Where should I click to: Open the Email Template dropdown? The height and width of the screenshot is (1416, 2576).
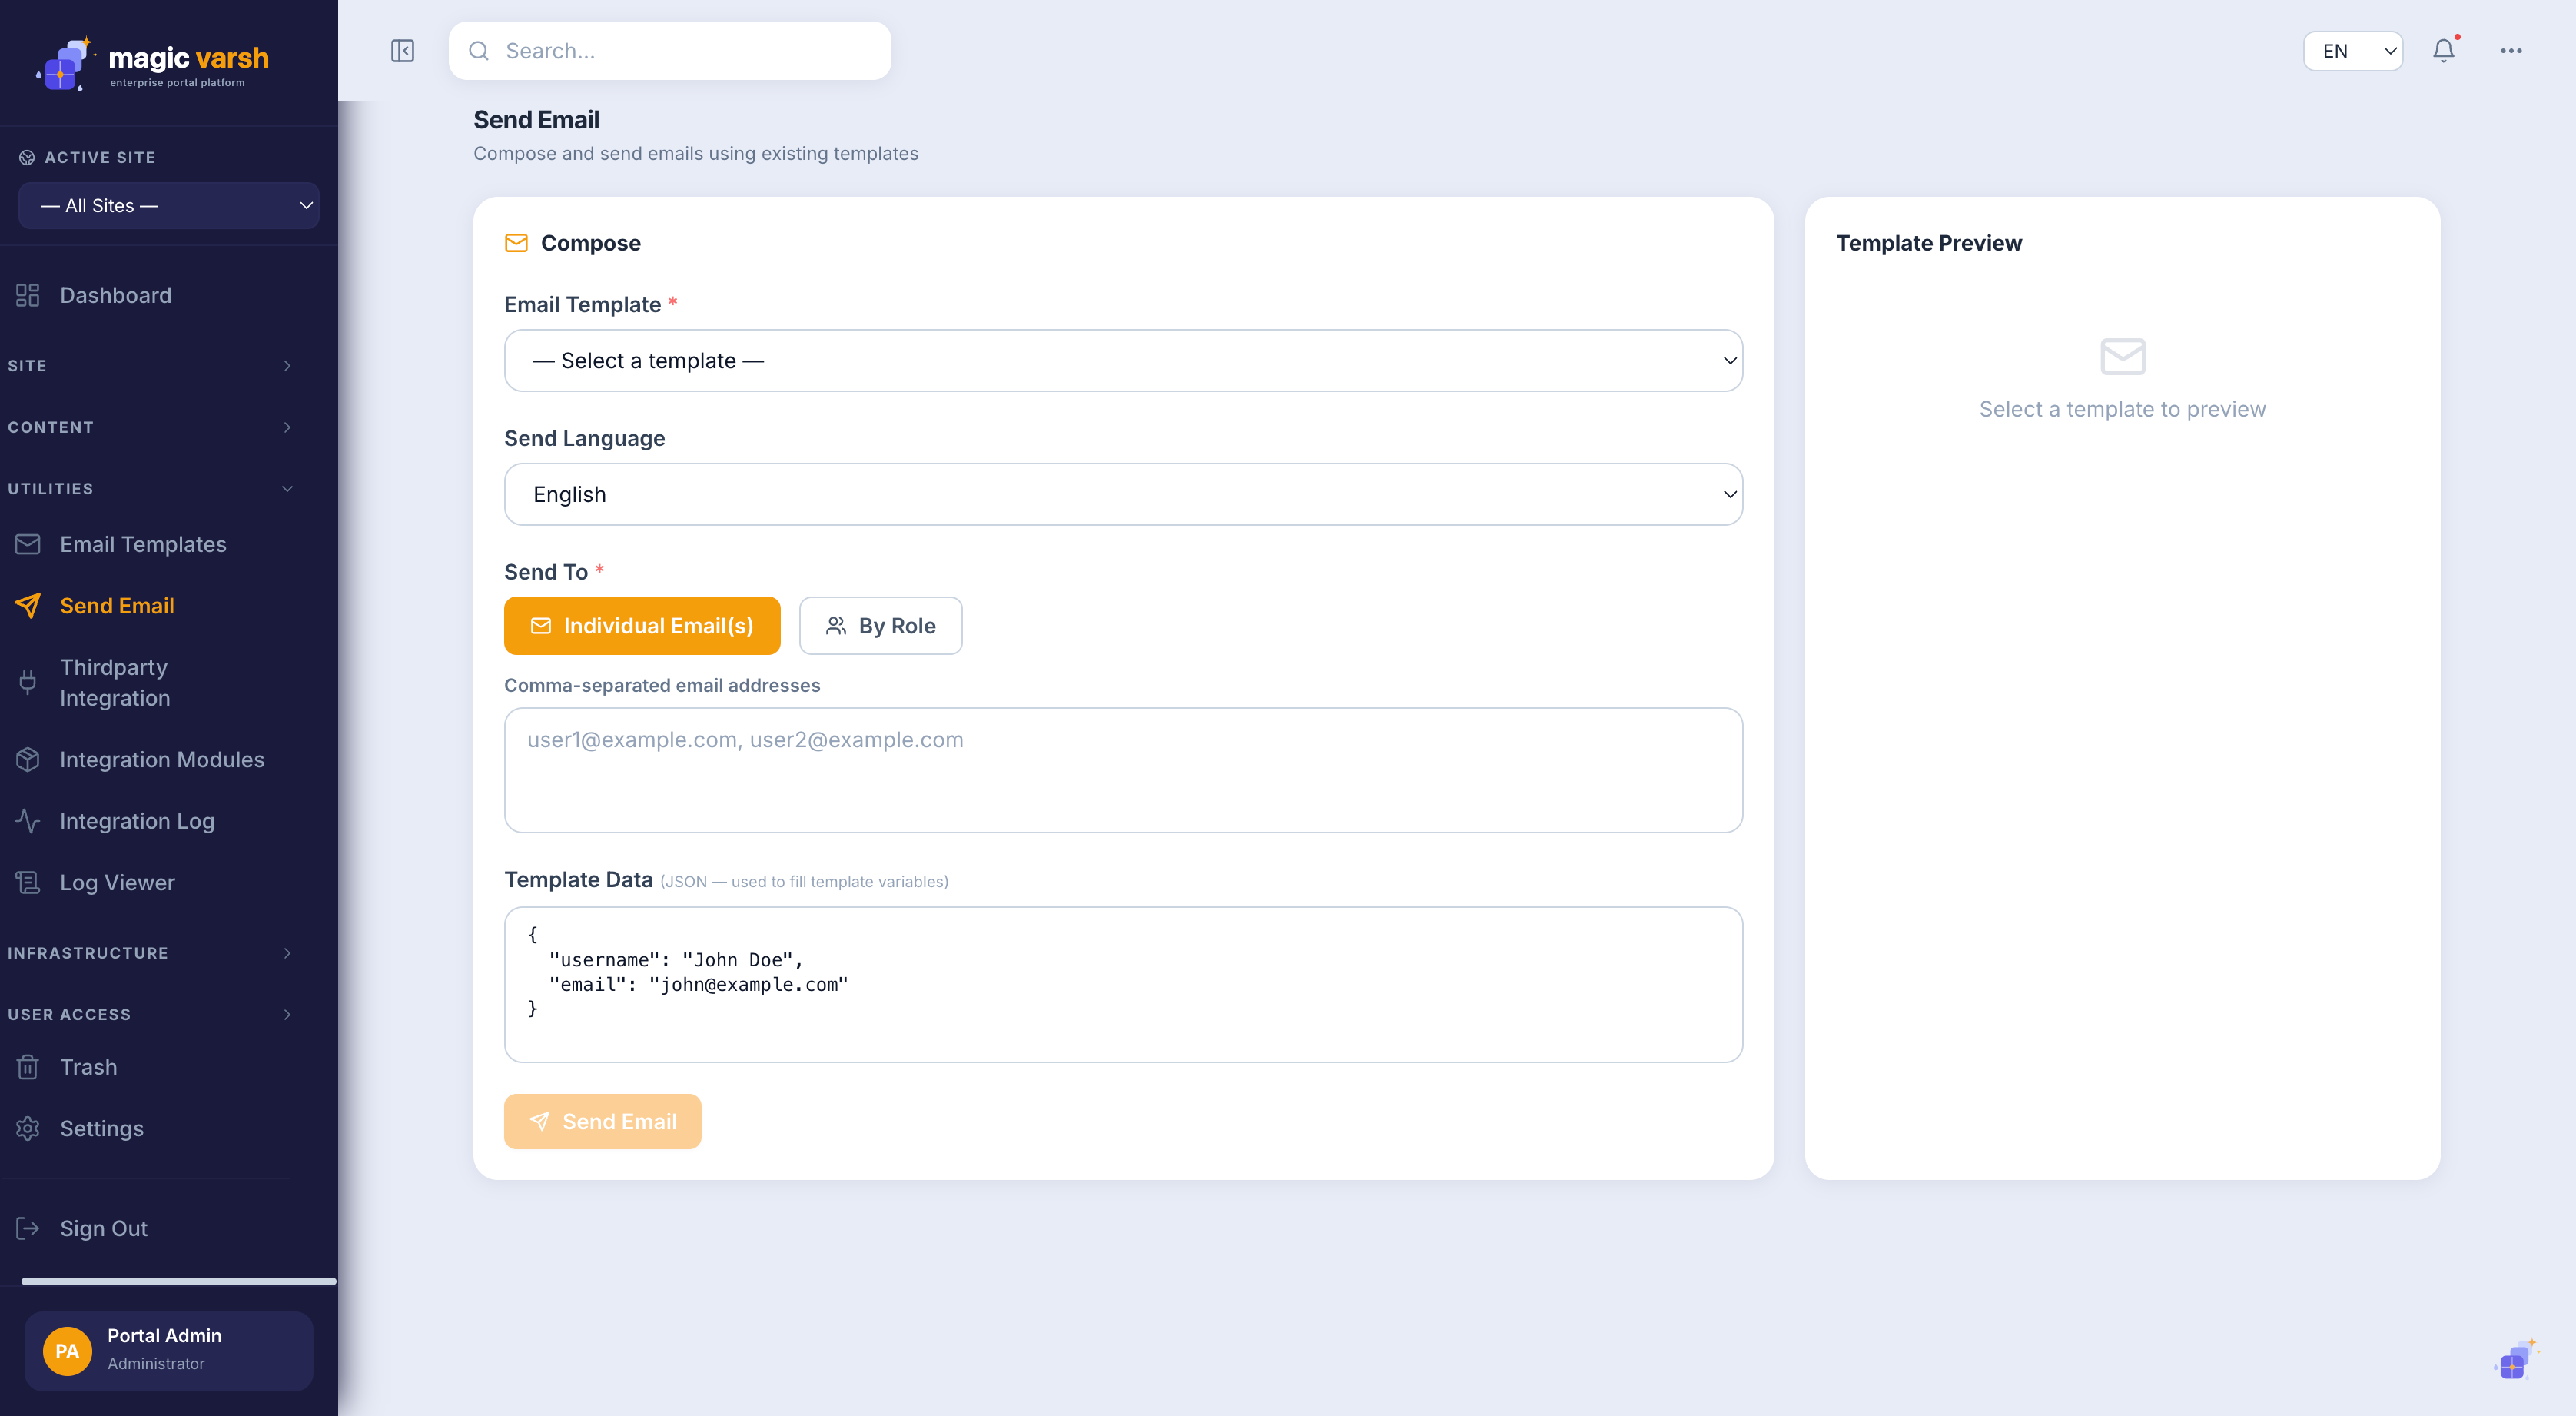click(1123, 361)
